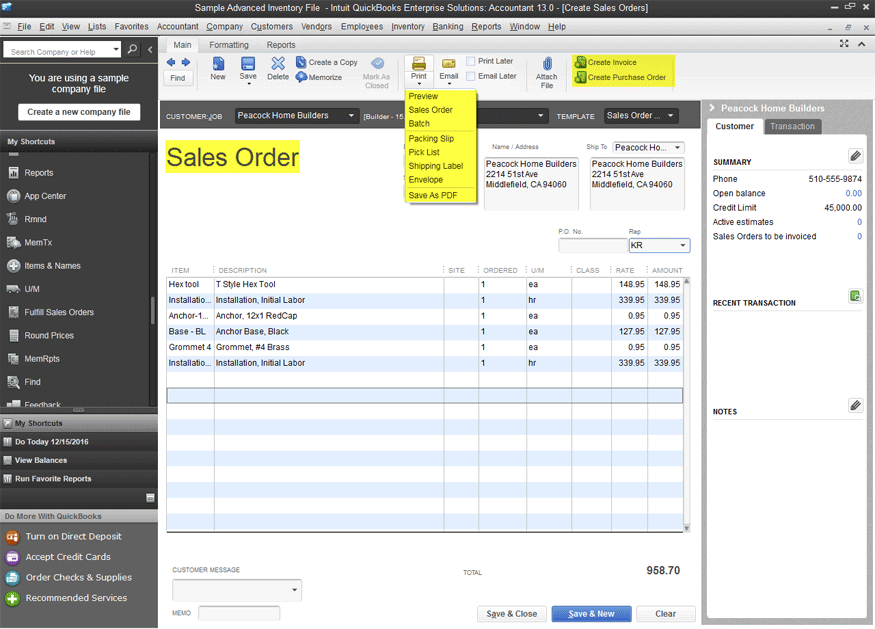Screen dimensions: 875x629
Task: Edit notes pencil icon
Action: tap(855, 405)
